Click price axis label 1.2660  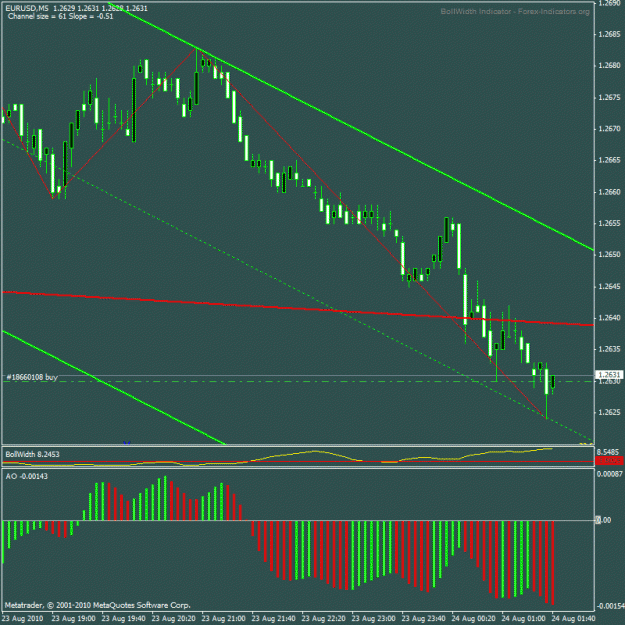pos(609,192)
